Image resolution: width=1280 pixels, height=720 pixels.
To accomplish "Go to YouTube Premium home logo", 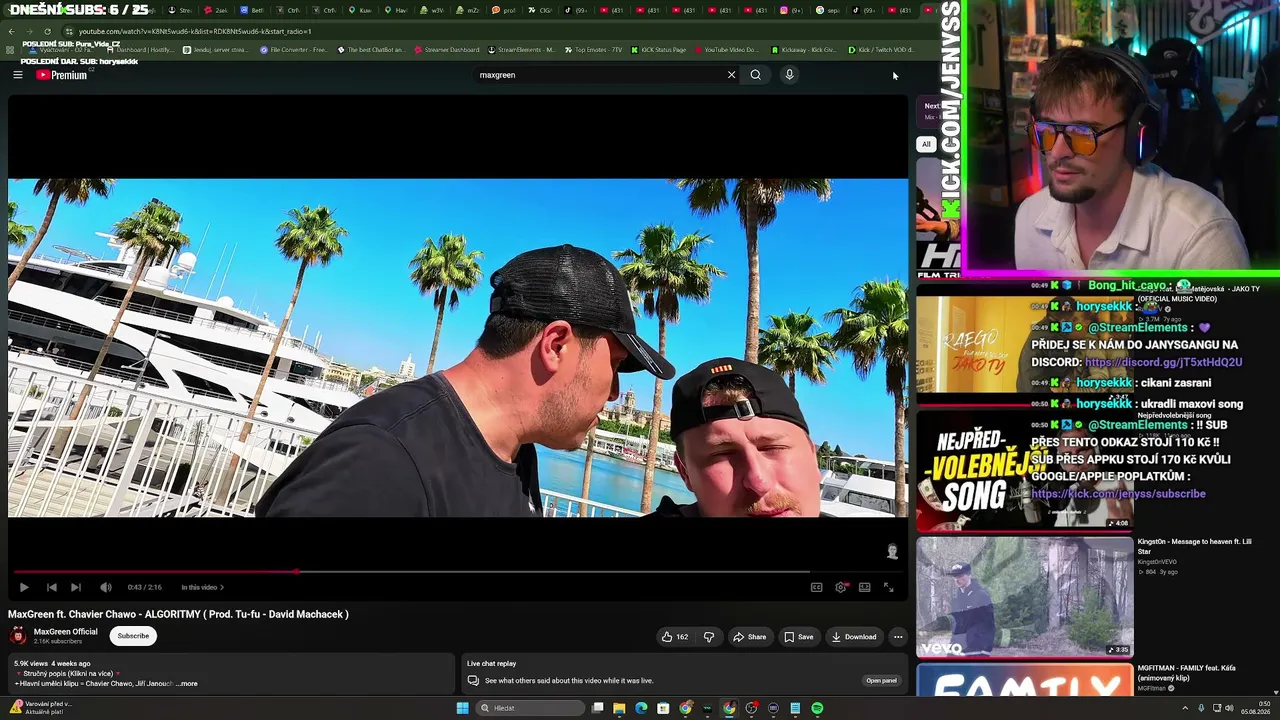I will [x=62, y=75].
